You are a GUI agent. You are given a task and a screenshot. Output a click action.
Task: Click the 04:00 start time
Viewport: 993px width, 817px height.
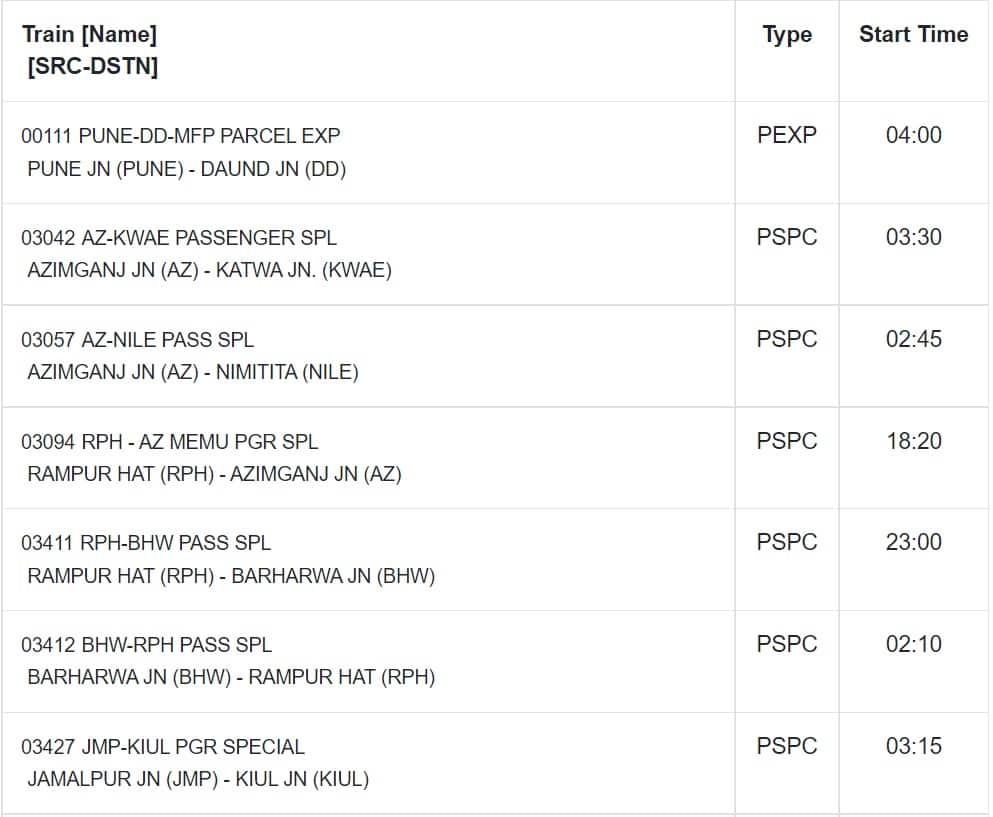point(913,135)
